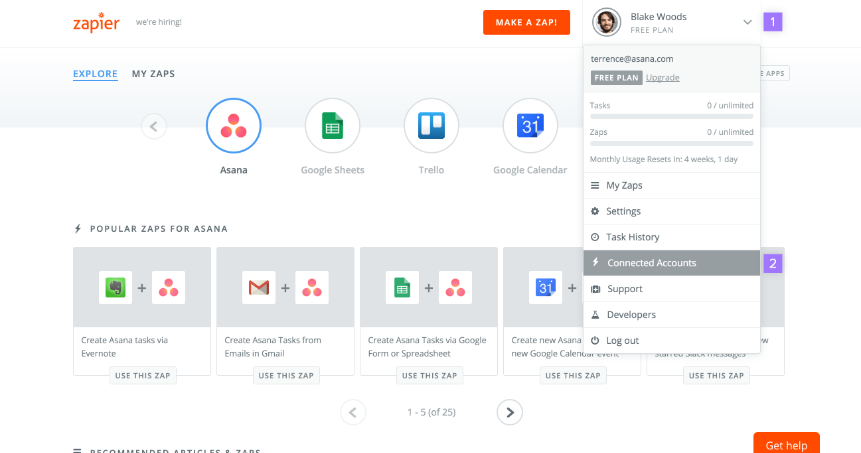The image size is (861, 453).
Task: Go to next page of popular zaps
Action: tap(510, 412)
